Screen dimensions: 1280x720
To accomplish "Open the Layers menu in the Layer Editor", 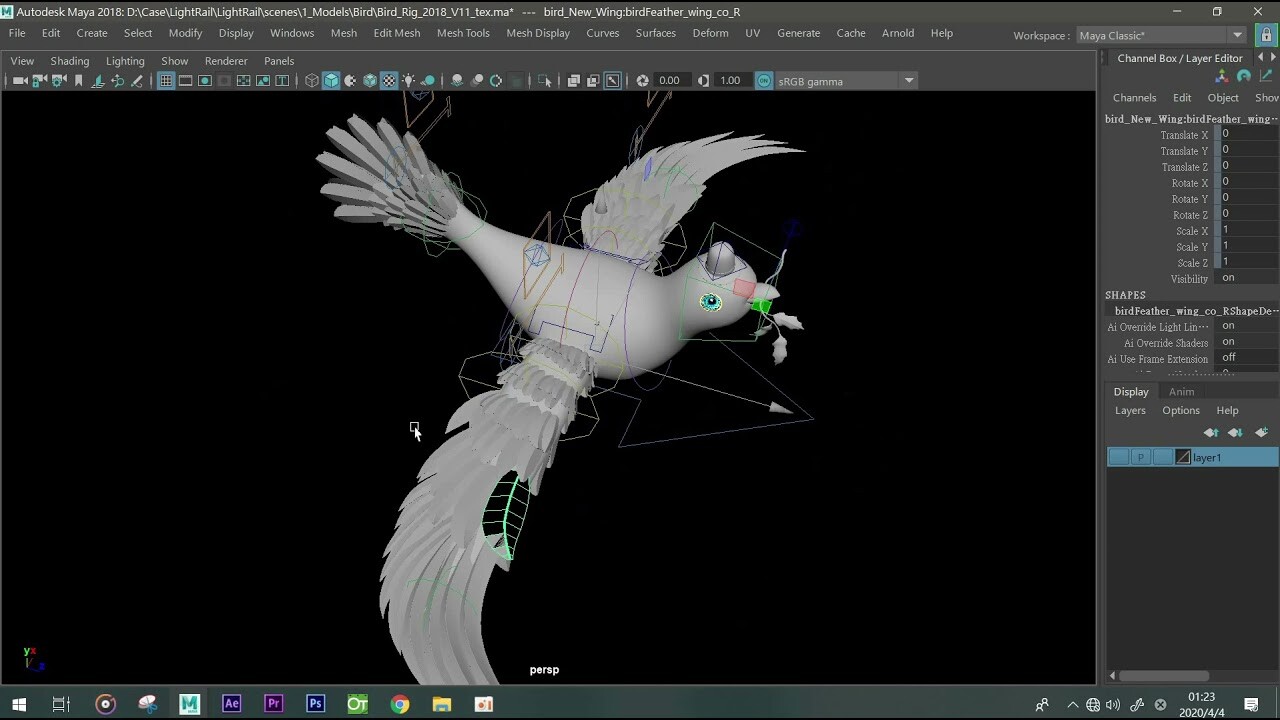I will [x=1130, y=411].
